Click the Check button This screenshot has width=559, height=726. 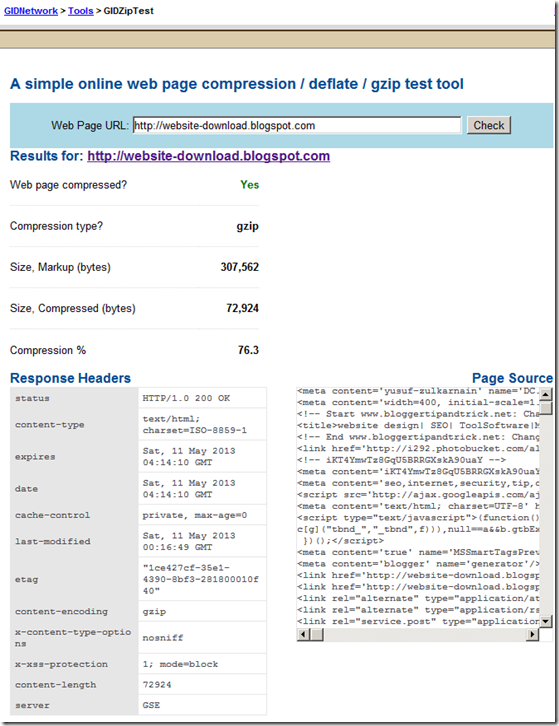pyautogui.click(x=489, y=125)
